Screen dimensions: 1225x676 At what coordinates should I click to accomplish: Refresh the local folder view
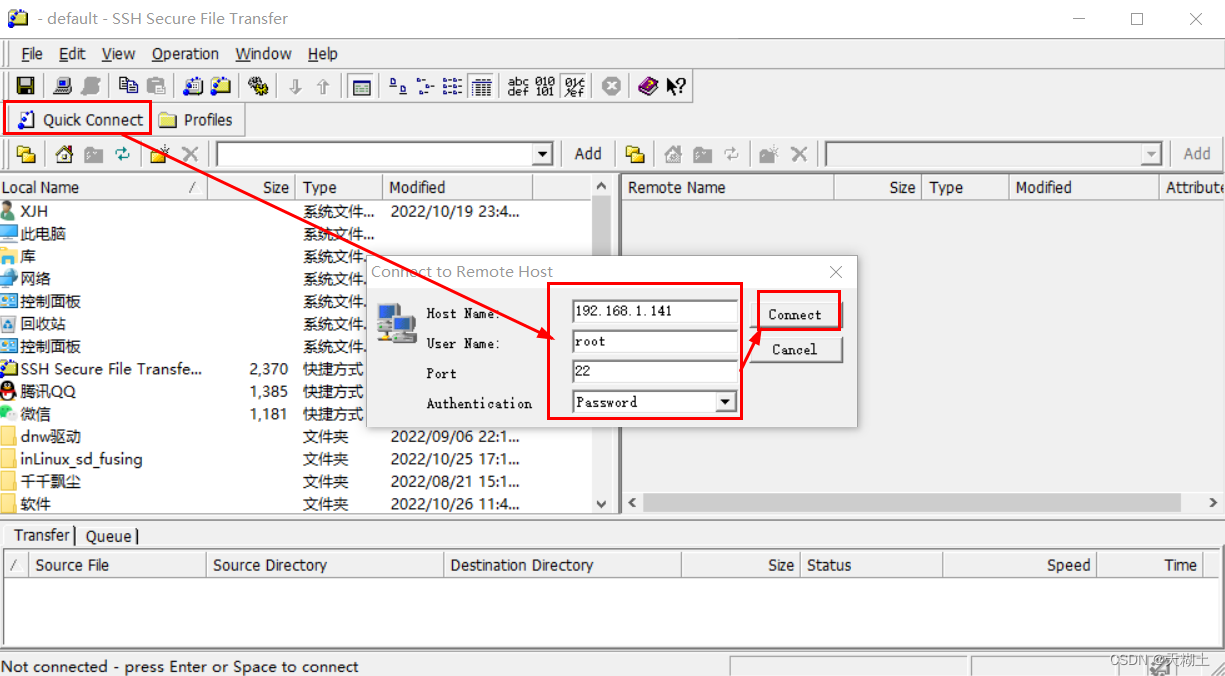122,153
